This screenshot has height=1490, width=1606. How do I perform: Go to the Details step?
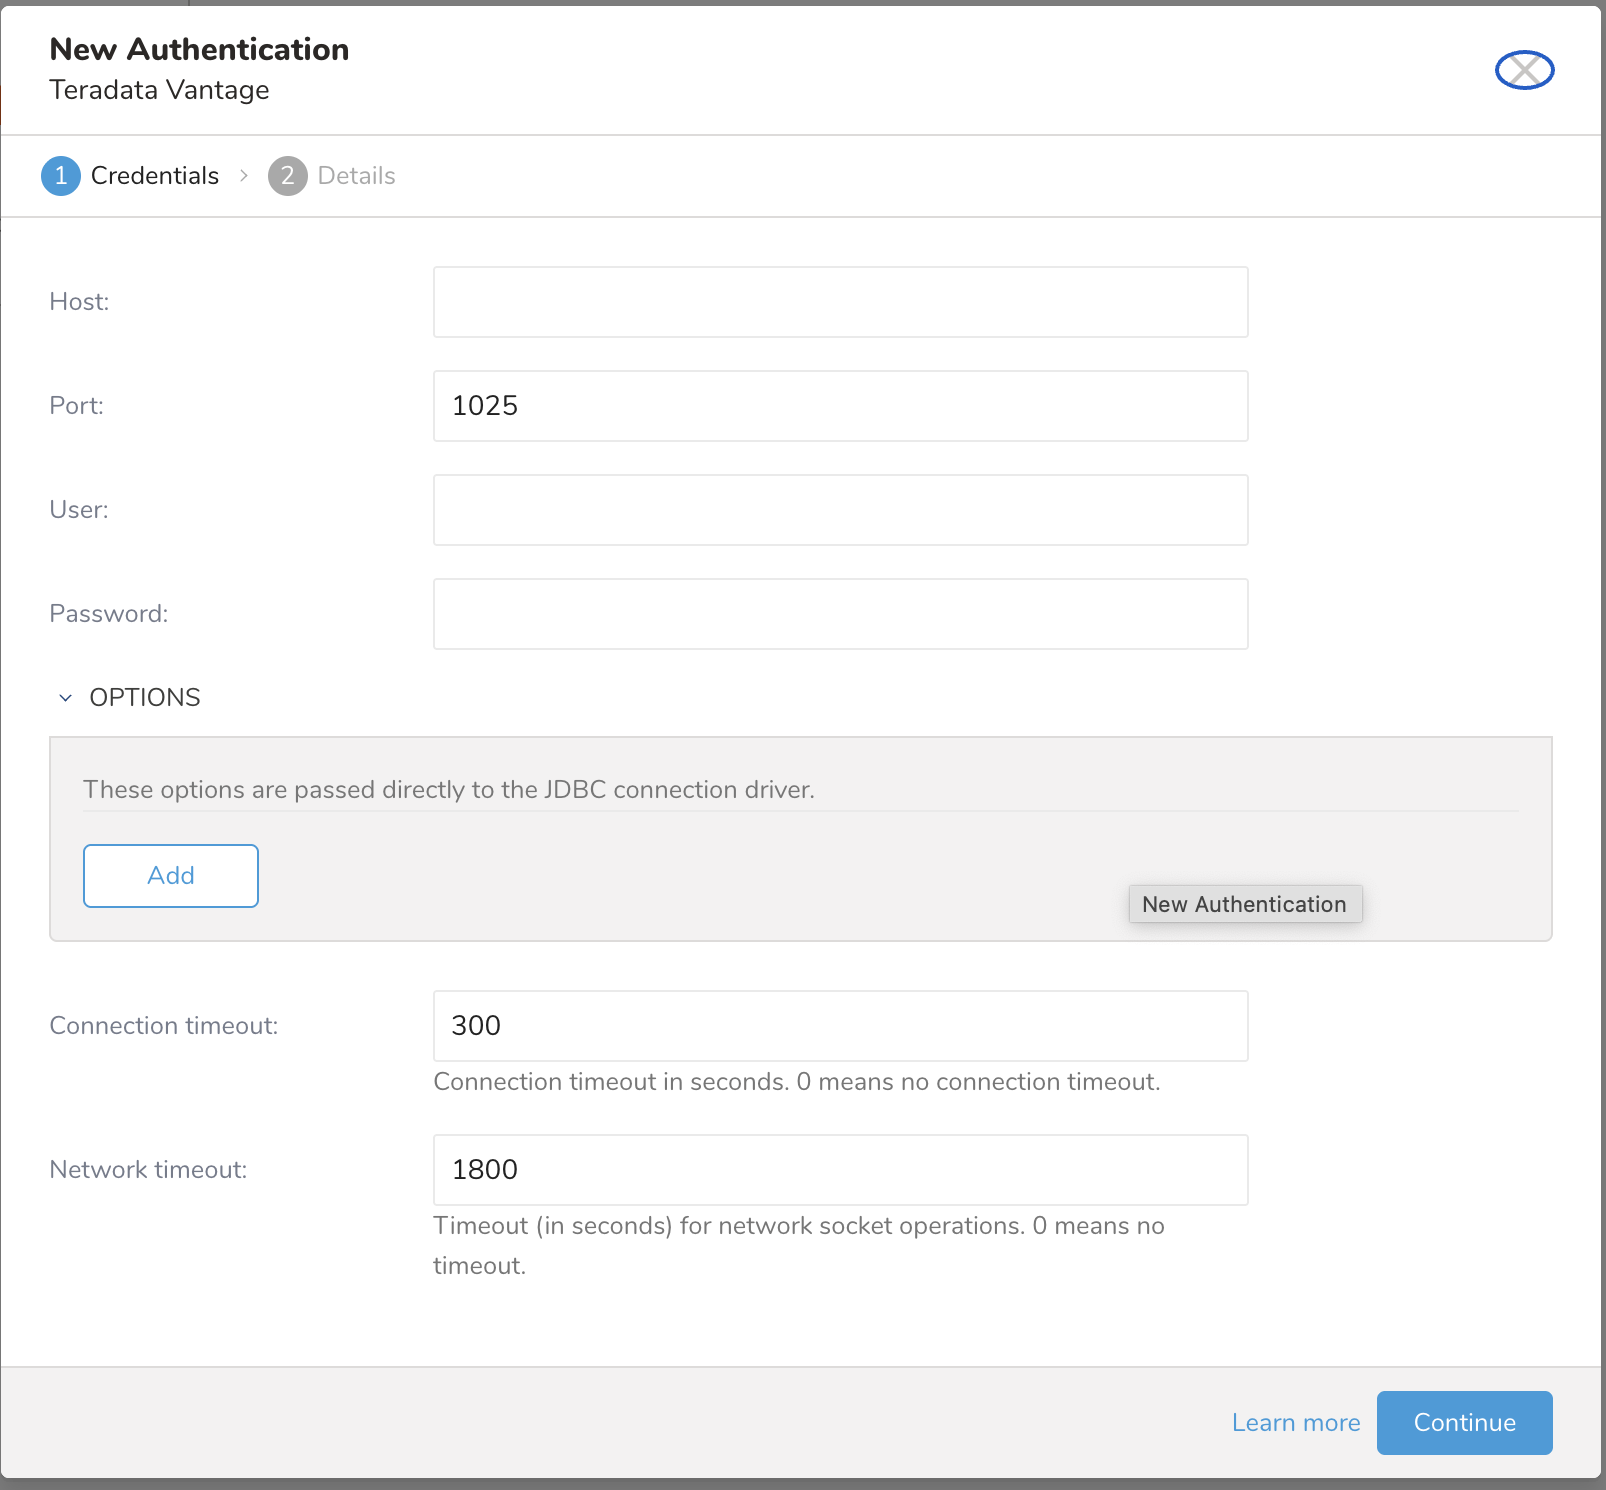tap(356, 176)
